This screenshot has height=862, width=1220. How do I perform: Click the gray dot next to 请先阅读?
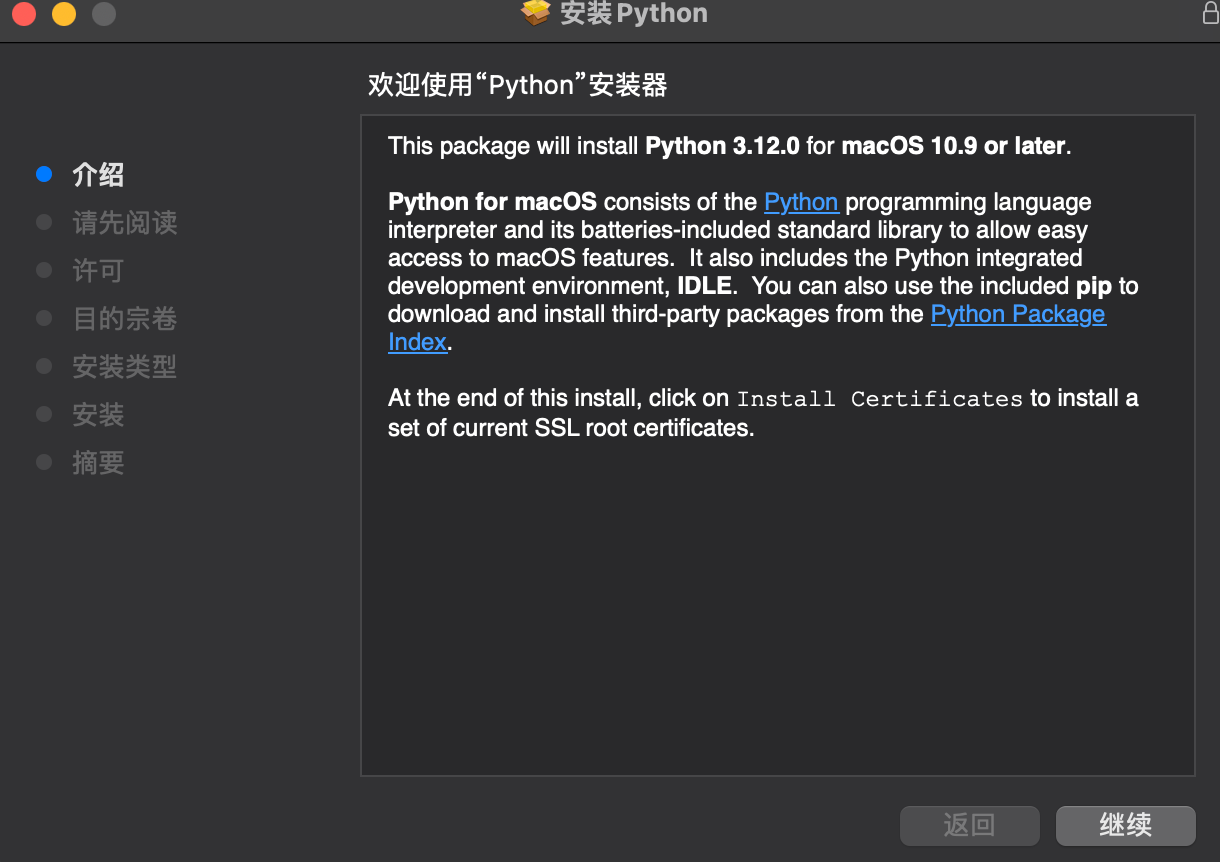pyautogui.click(x=43, y=222)
